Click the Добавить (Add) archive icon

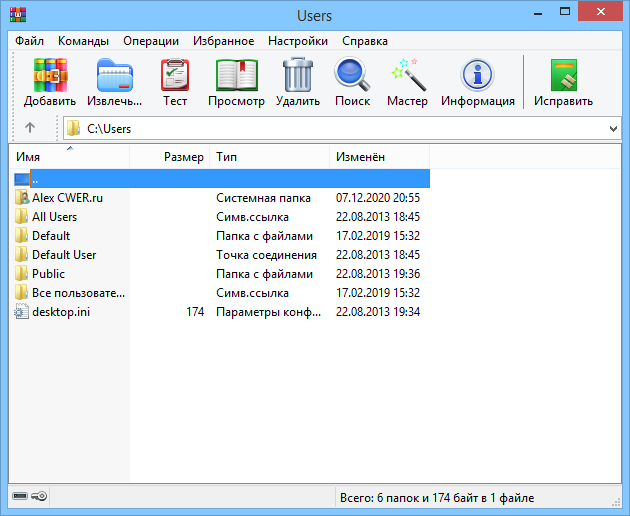click(x=50, y=76)
